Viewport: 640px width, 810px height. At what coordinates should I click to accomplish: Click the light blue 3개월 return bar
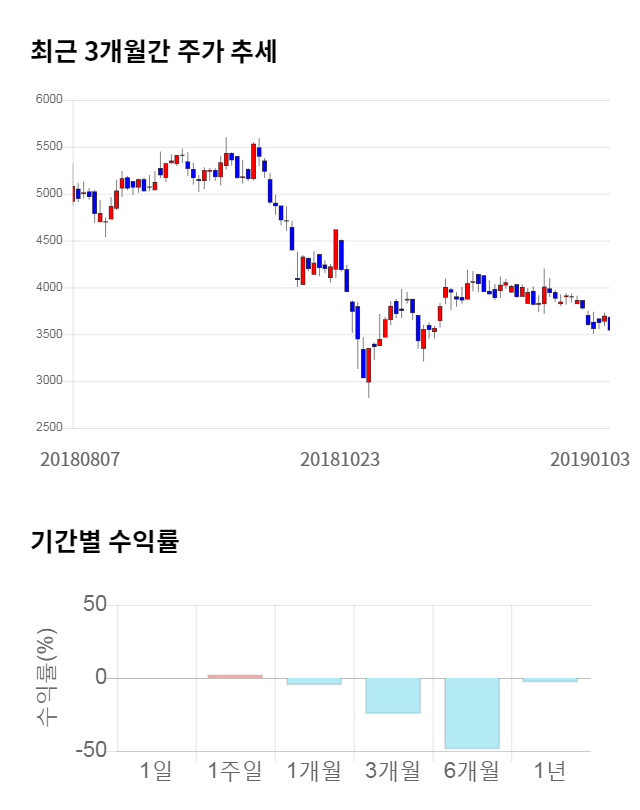pos(393,696)
